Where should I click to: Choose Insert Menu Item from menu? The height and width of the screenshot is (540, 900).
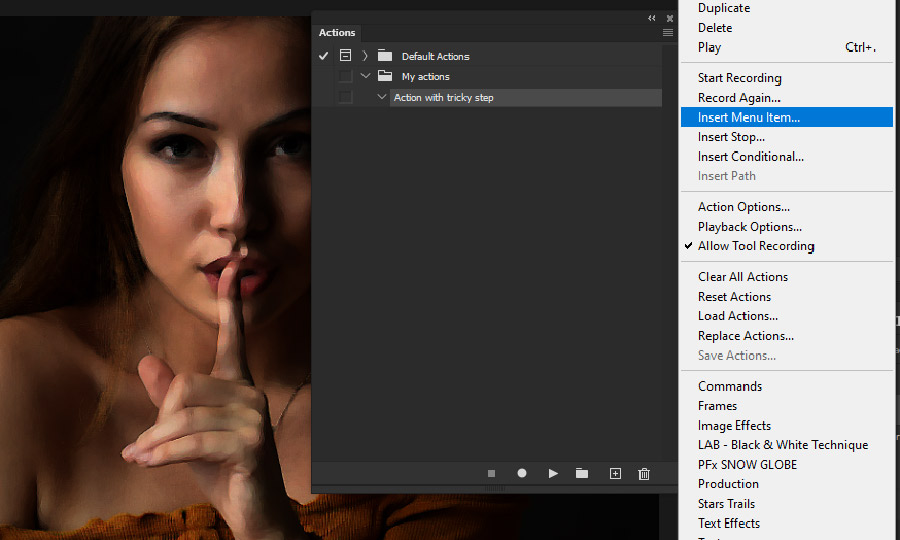tap(748, 117)
